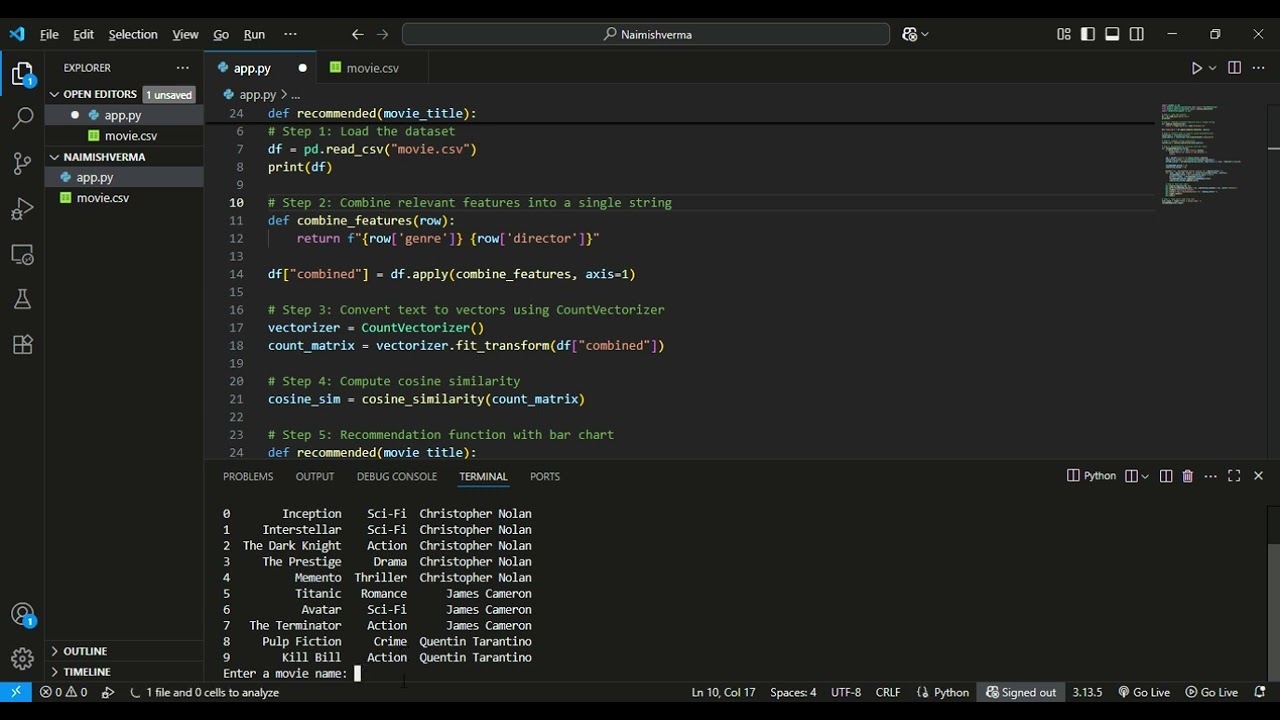Collapse the NAIMISHVERMA folder section

104,157
